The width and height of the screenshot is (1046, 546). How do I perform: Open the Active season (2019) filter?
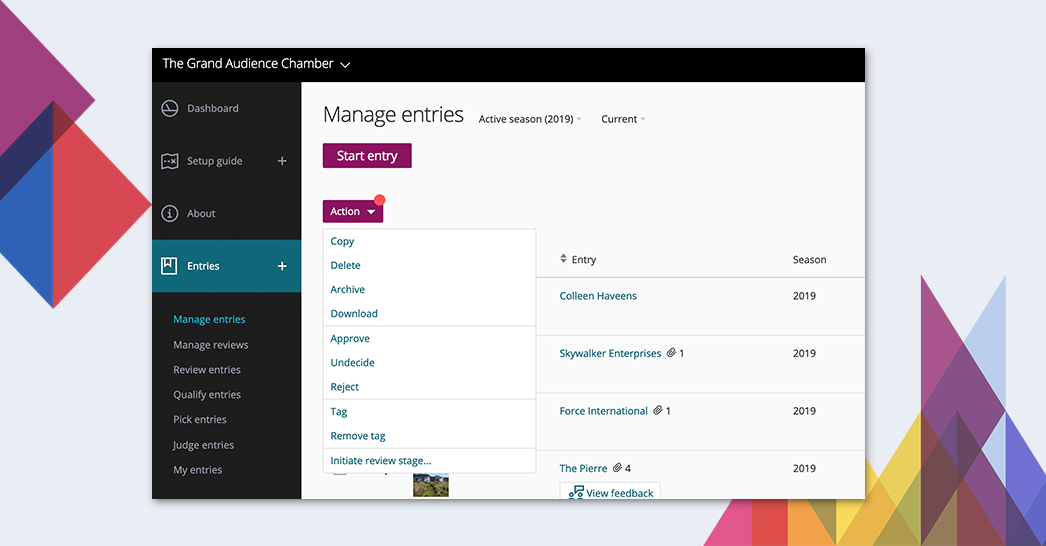[x=530, y=119]
